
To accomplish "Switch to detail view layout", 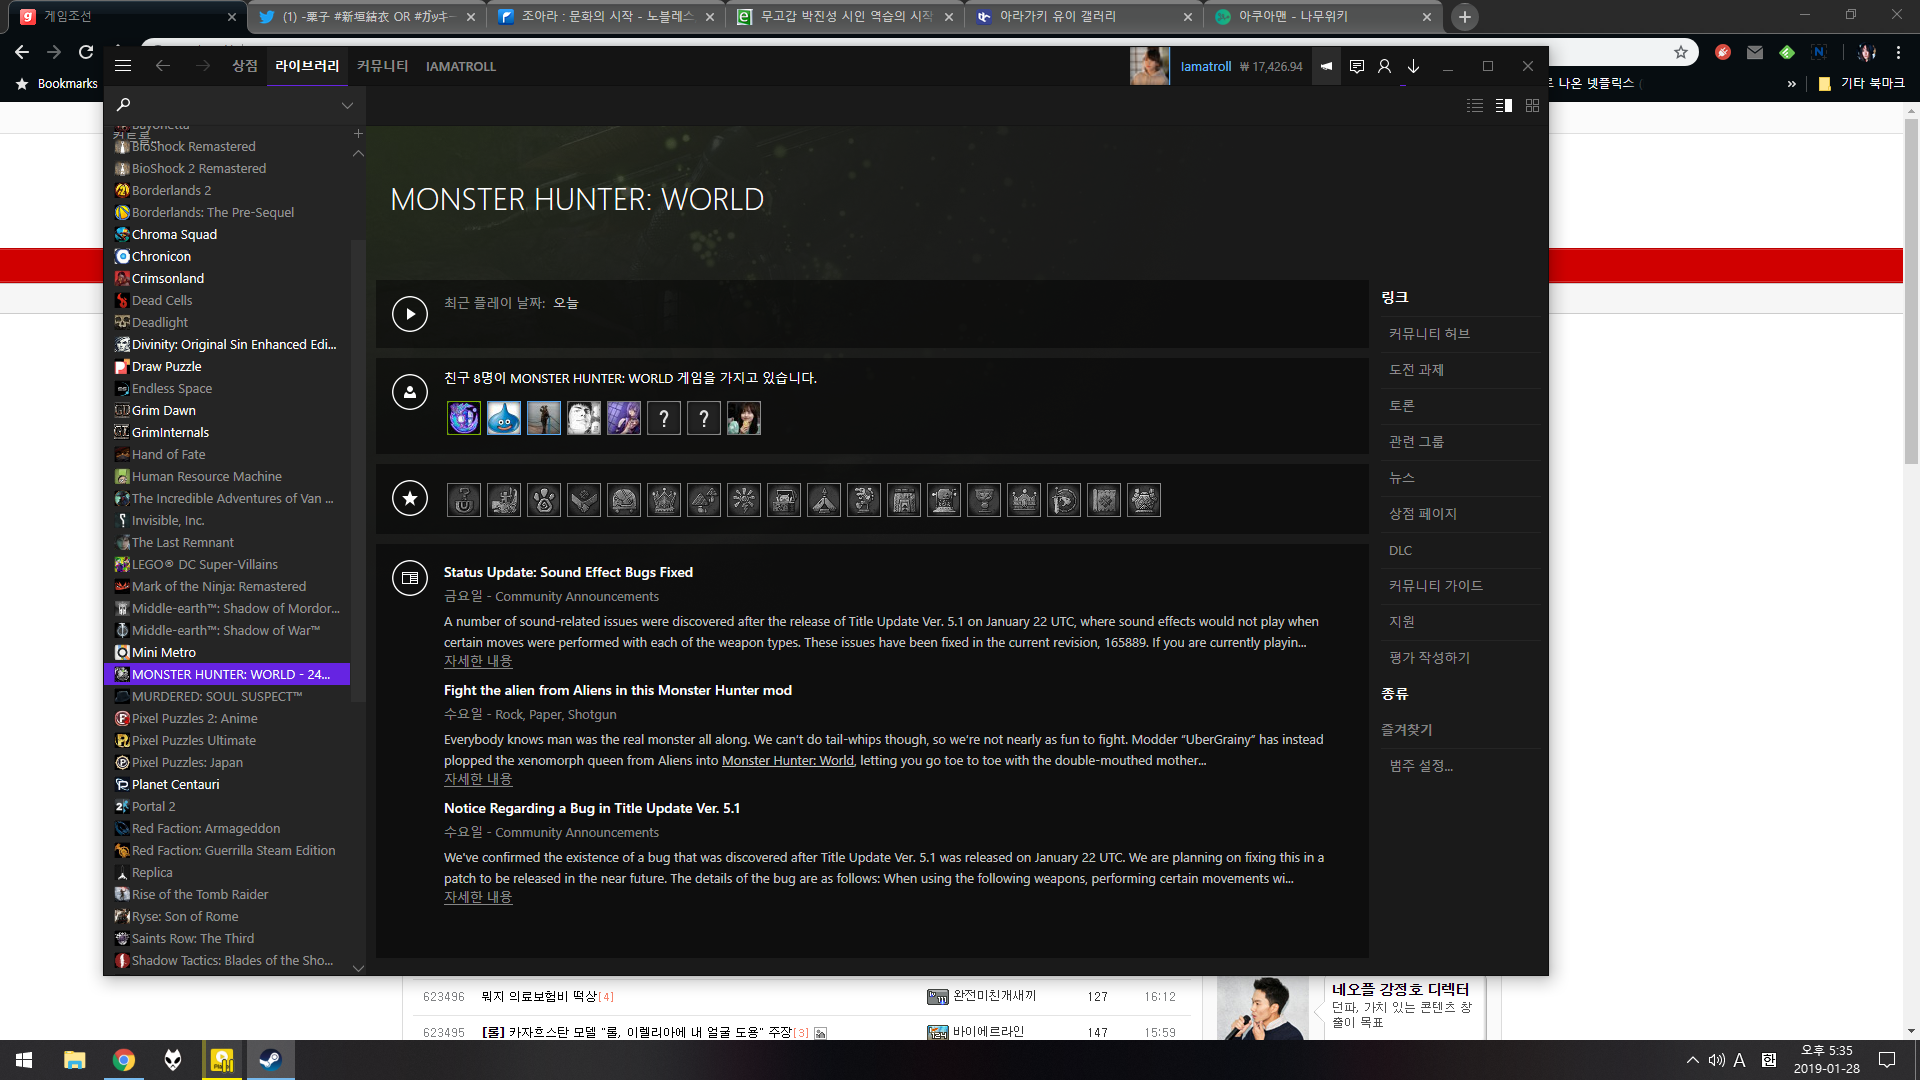I will tap(1503, 105).
